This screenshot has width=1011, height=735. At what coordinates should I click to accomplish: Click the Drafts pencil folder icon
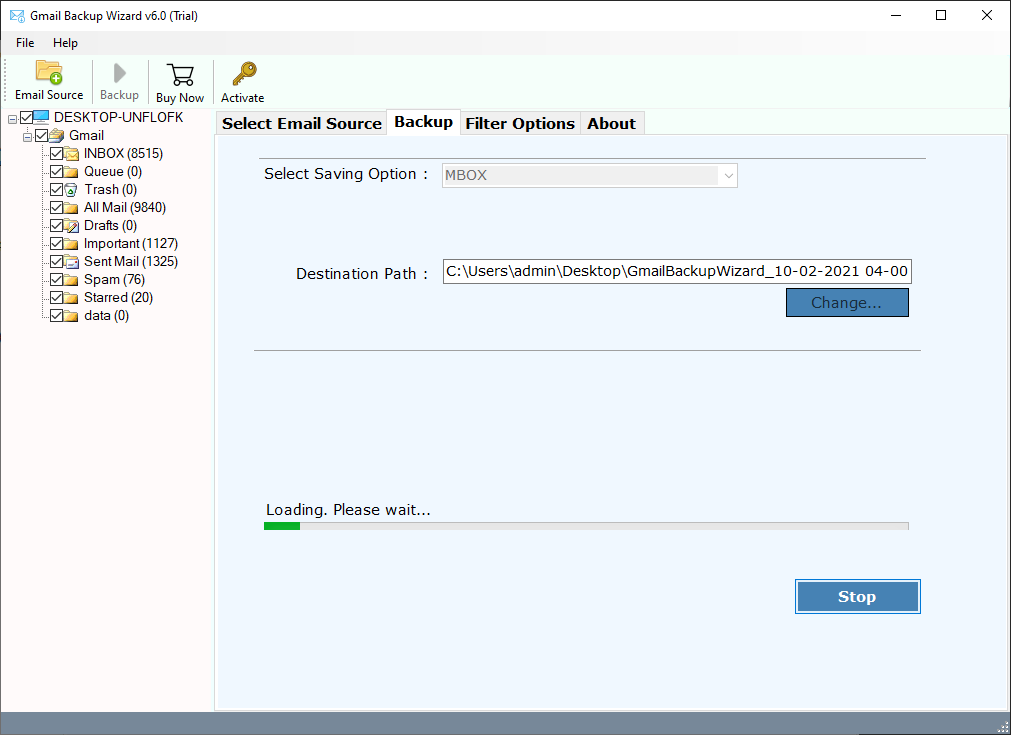72,226
